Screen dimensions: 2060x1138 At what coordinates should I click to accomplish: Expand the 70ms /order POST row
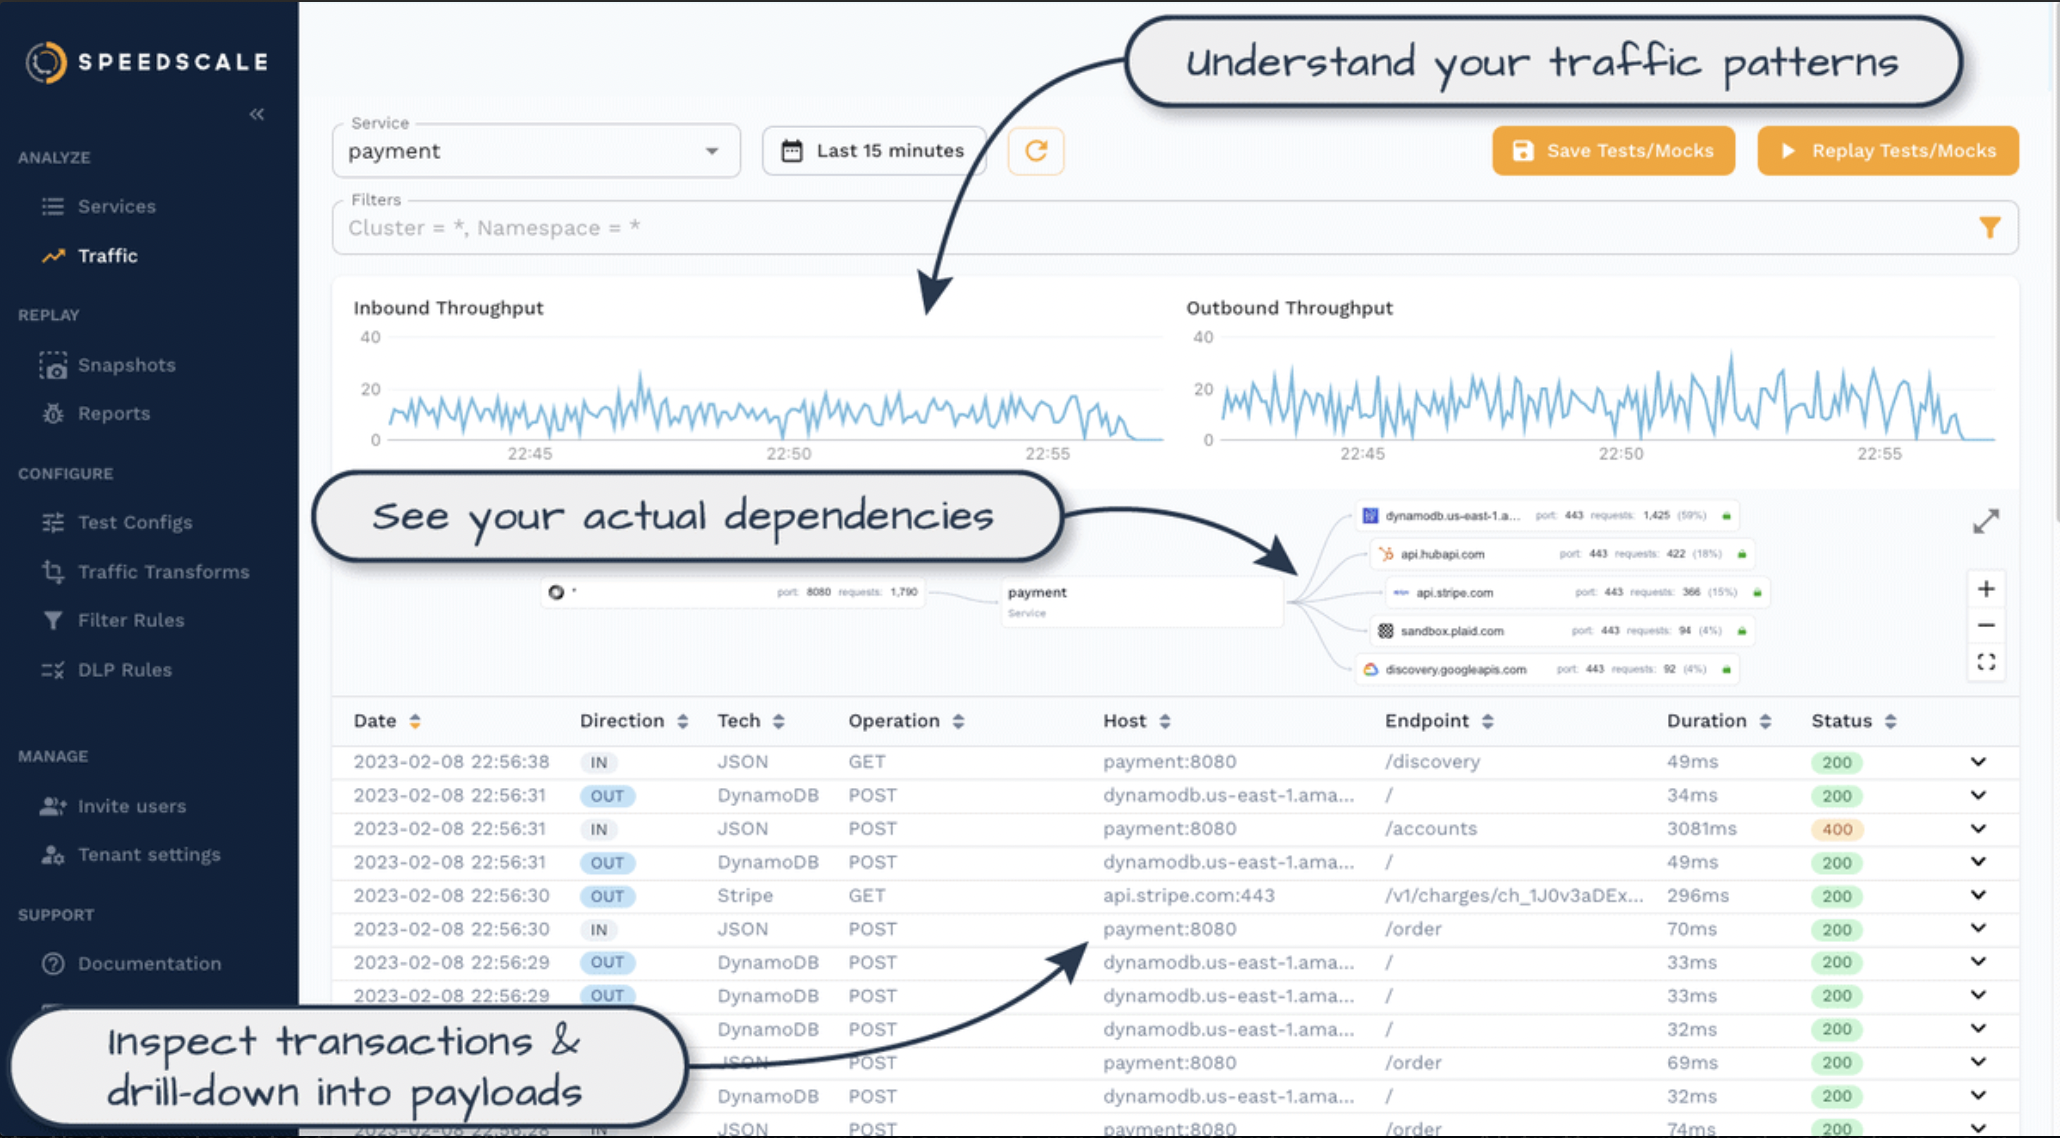click(x=1978, y=929)
